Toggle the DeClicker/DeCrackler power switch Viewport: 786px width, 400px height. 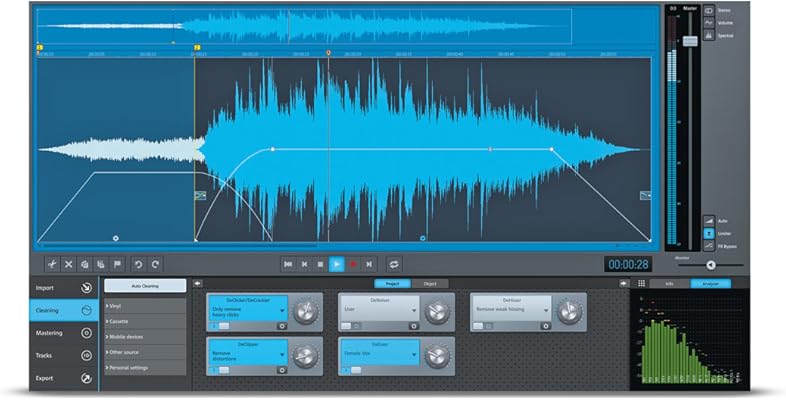coord(223,326)
